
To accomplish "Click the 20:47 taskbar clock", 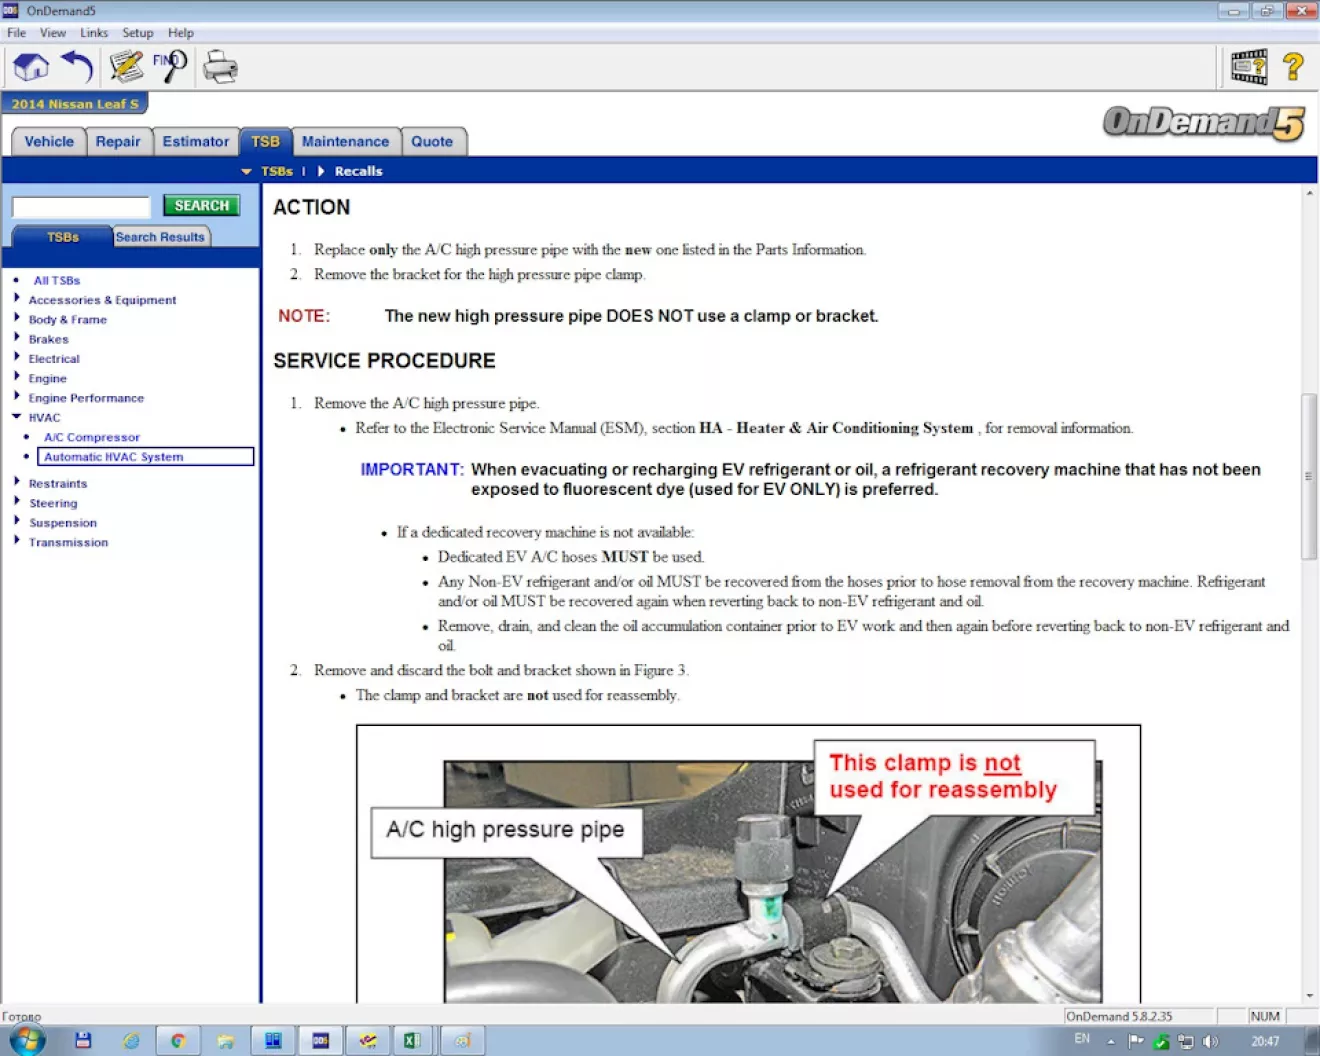I will [x=1265, y=1041].
